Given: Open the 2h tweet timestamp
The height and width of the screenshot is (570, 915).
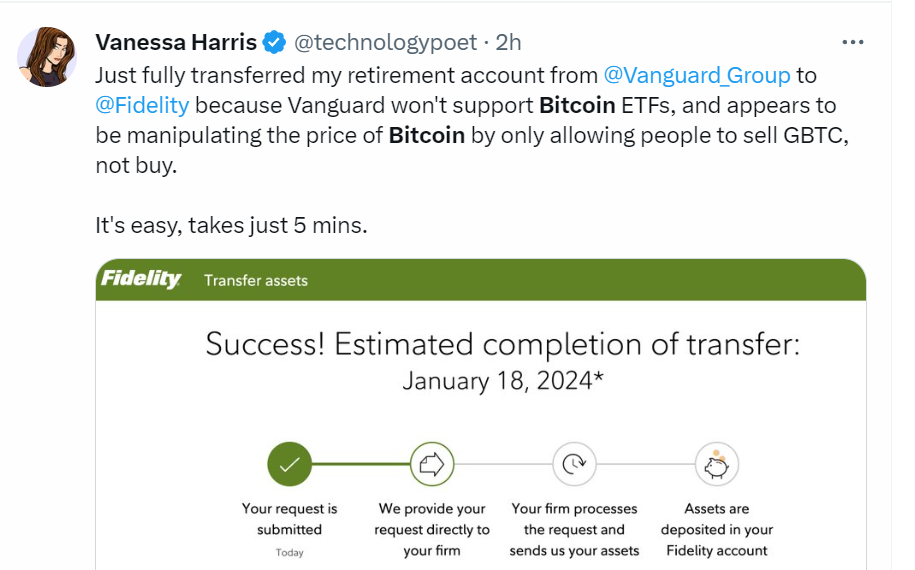Looking at the screenshot, I should click(508, 43).
